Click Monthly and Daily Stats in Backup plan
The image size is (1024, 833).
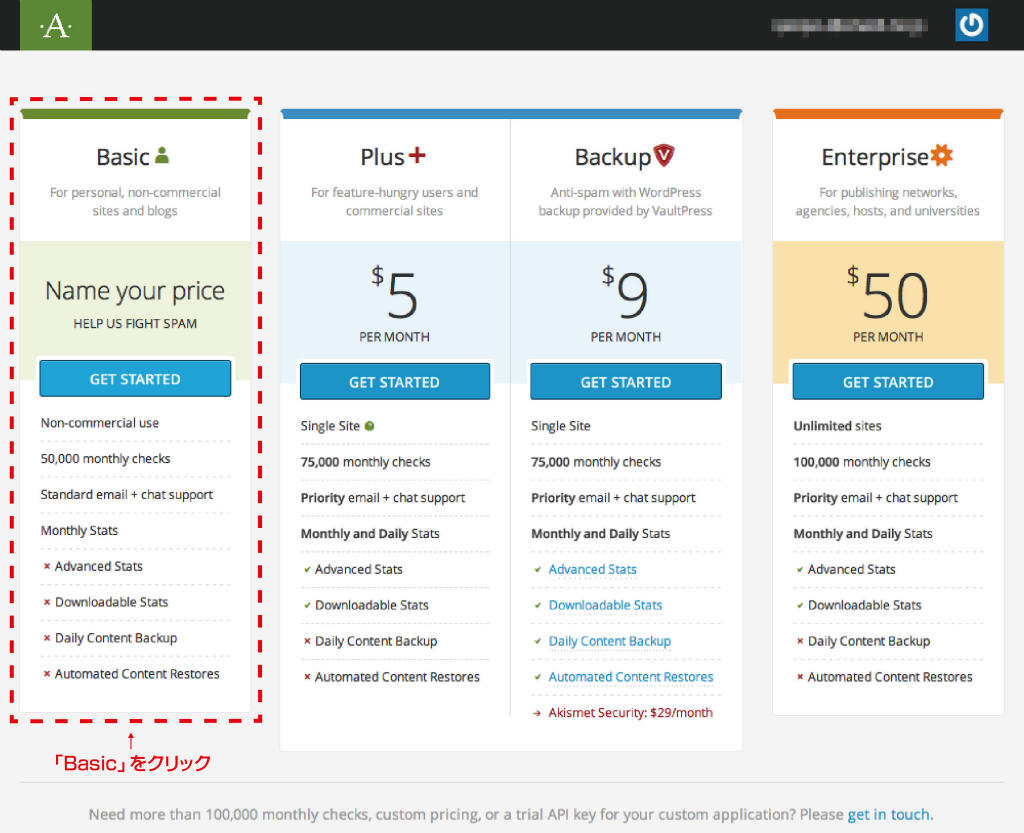[601, 534]
